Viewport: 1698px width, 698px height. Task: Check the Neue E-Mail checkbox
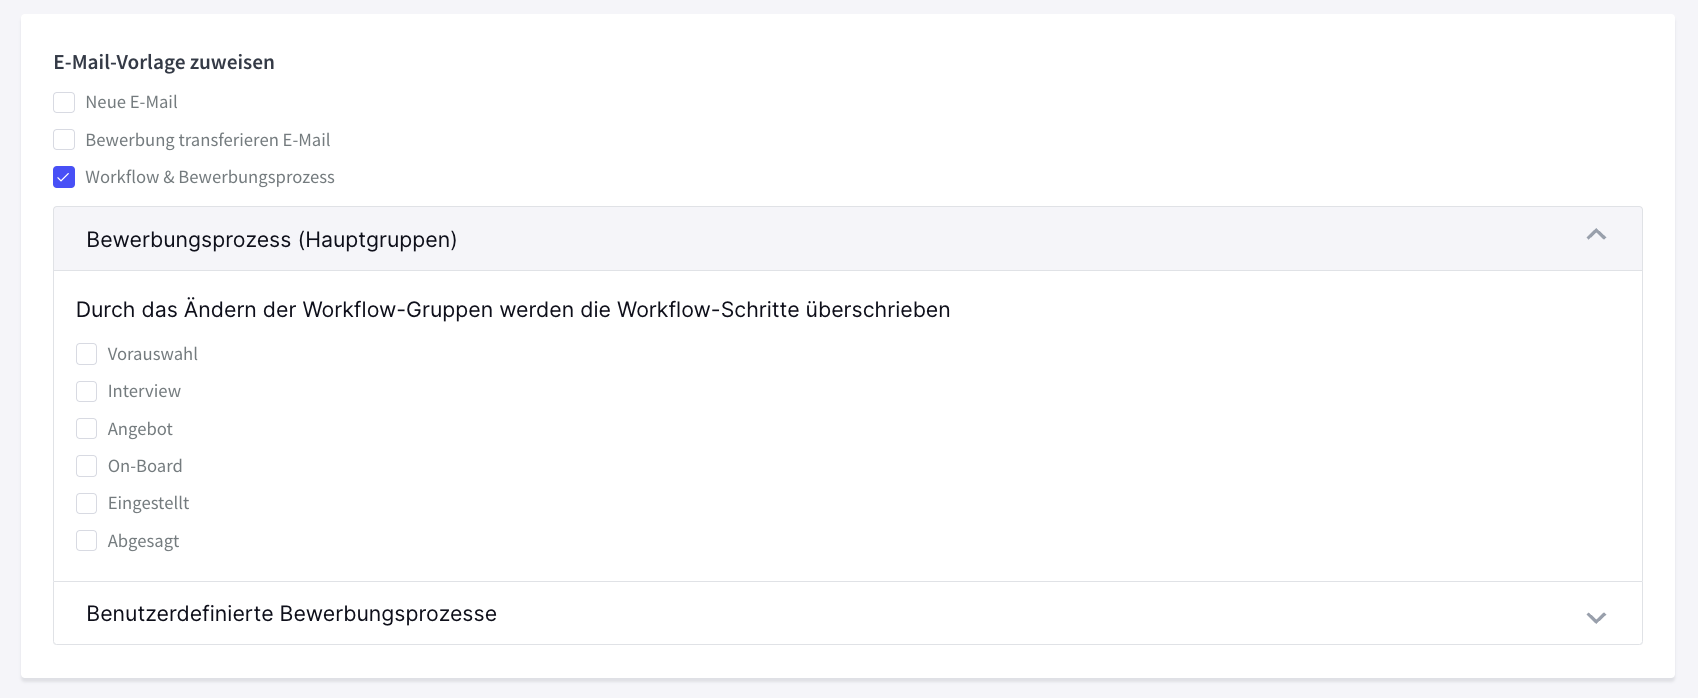pyautogui.click(x=64, y=102)
